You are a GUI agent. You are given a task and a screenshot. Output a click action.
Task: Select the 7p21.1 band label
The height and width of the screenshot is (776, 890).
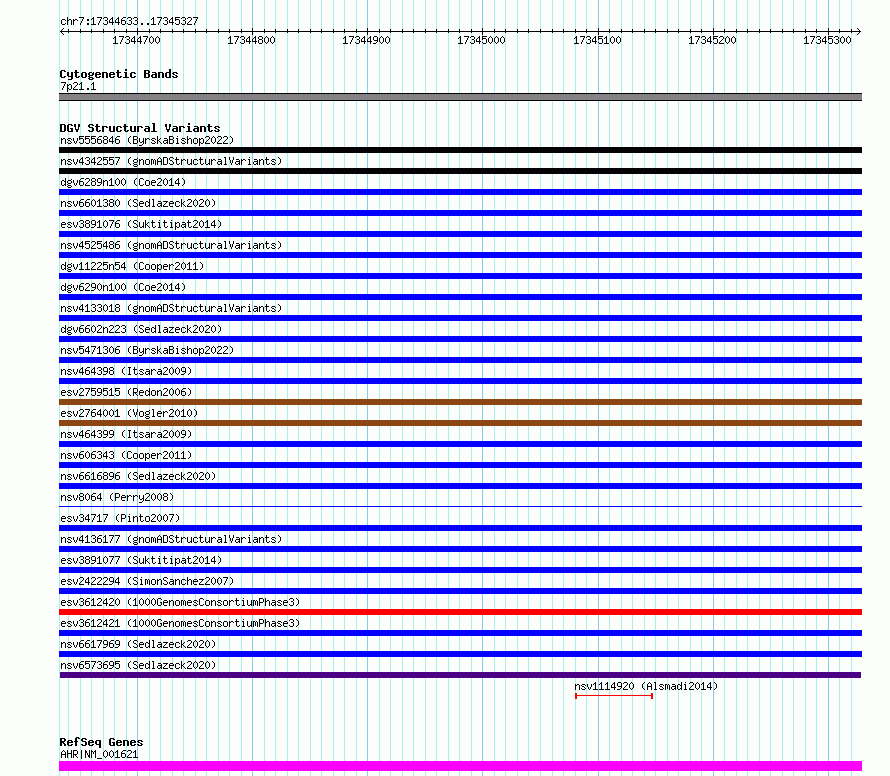pyautogui.click(x=78, y=86)
